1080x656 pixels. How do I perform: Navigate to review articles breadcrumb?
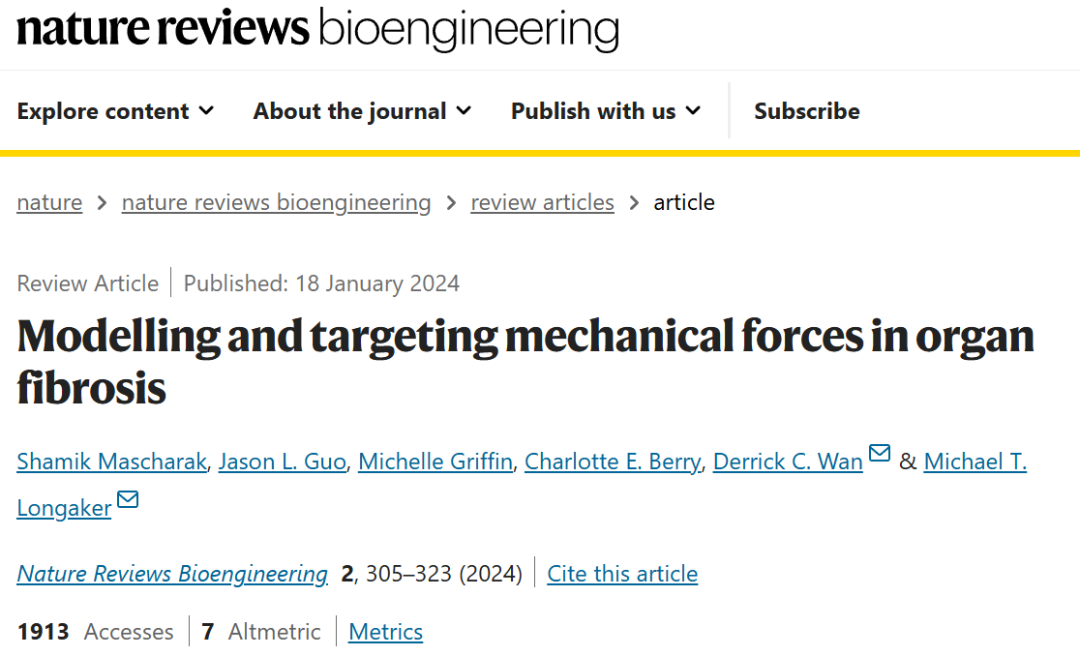click(x=542, y=202)
